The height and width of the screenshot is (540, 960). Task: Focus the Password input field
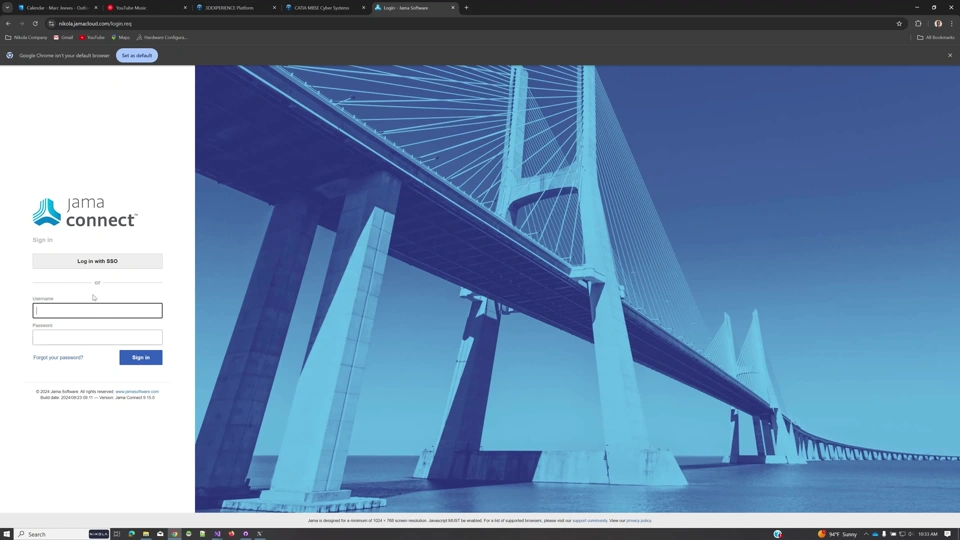97,337
